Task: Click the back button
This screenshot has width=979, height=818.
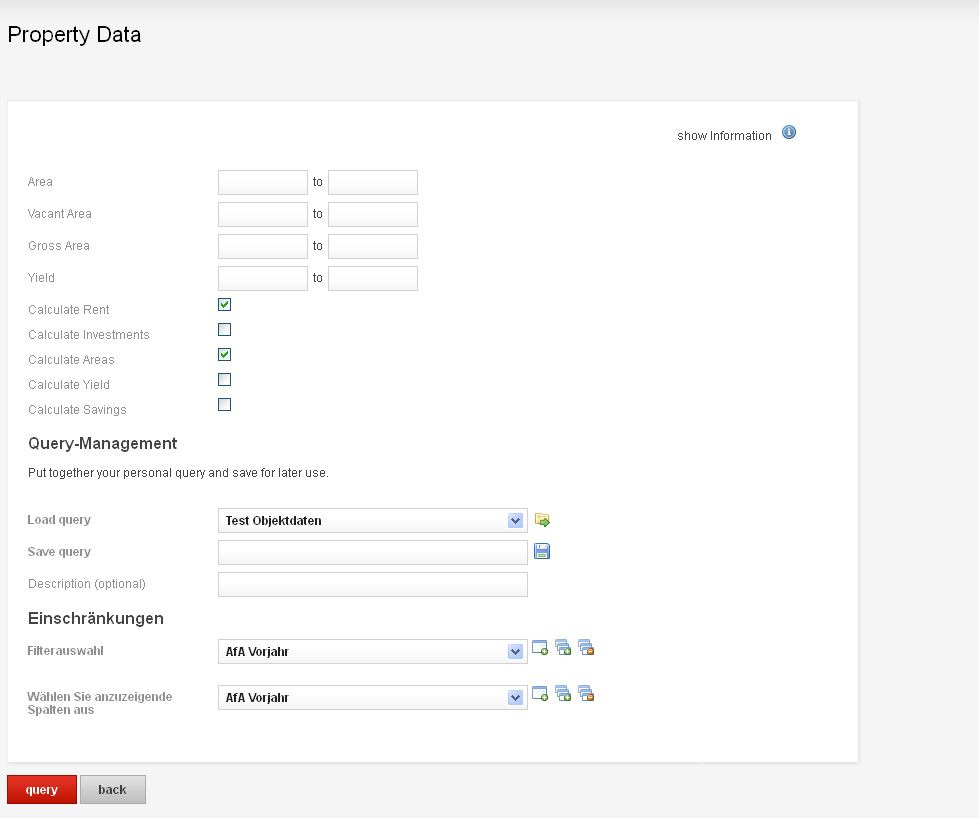Action: pyautogui.click(x=113, y=790)
